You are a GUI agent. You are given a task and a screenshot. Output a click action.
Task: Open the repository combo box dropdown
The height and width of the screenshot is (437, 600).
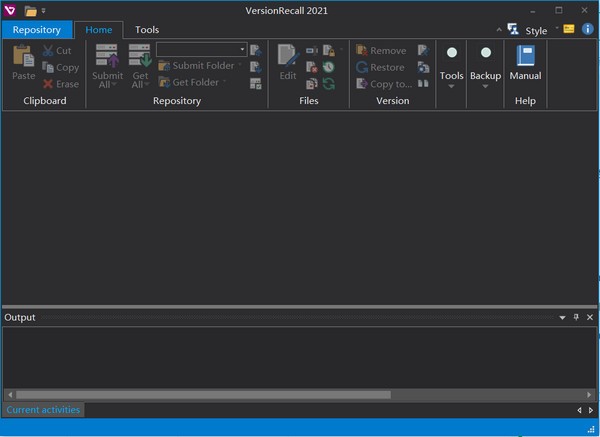242,49
